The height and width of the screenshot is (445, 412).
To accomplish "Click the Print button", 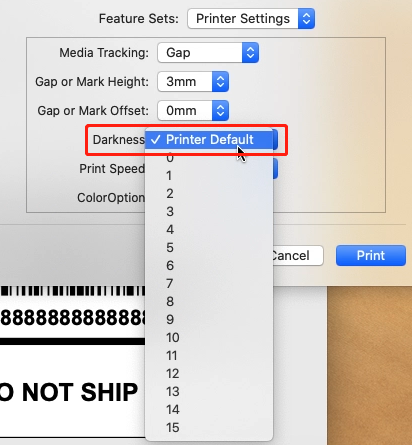I will click(371, 256).
